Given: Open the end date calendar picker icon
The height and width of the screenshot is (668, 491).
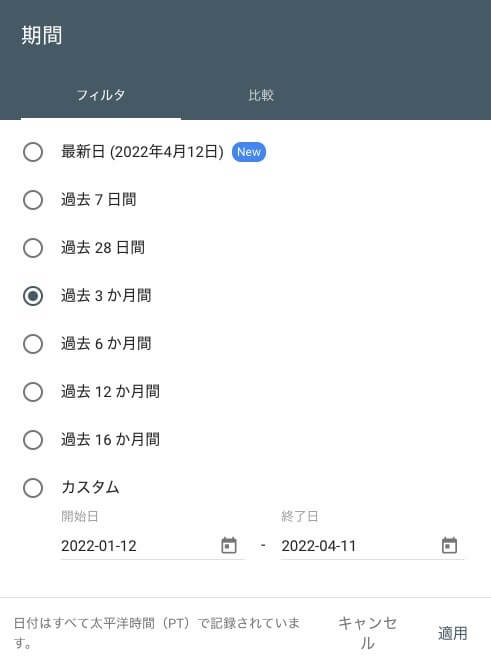Looking at the screenshot, I should pyautogui.click(x=449, y=545).
